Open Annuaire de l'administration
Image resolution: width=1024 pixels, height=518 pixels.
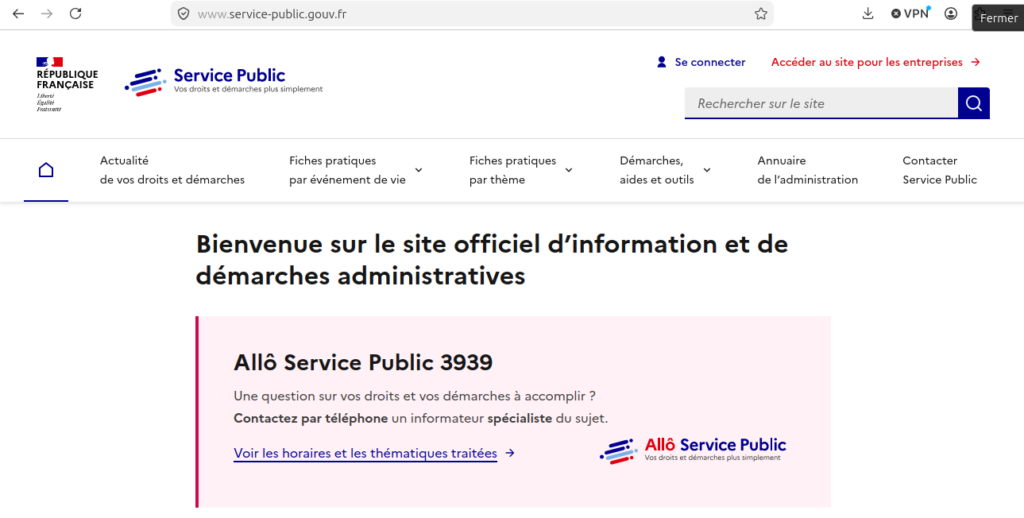tap(808, 170)
